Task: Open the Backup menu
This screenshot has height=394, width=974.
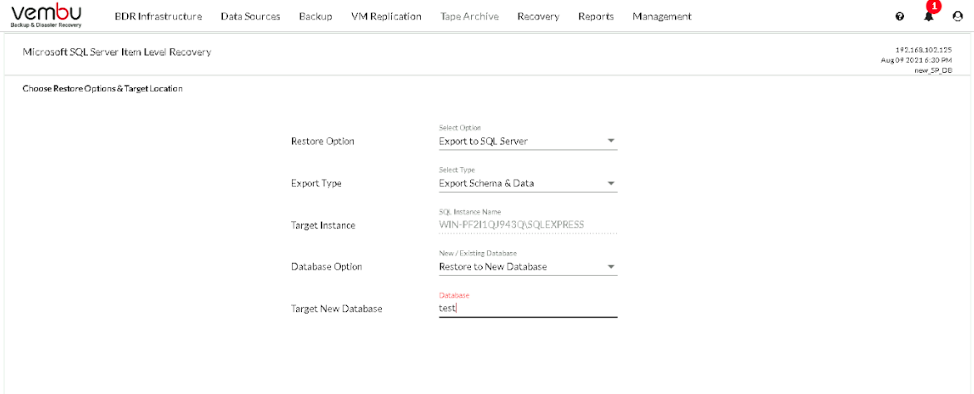Action: (x=316, y=17)
